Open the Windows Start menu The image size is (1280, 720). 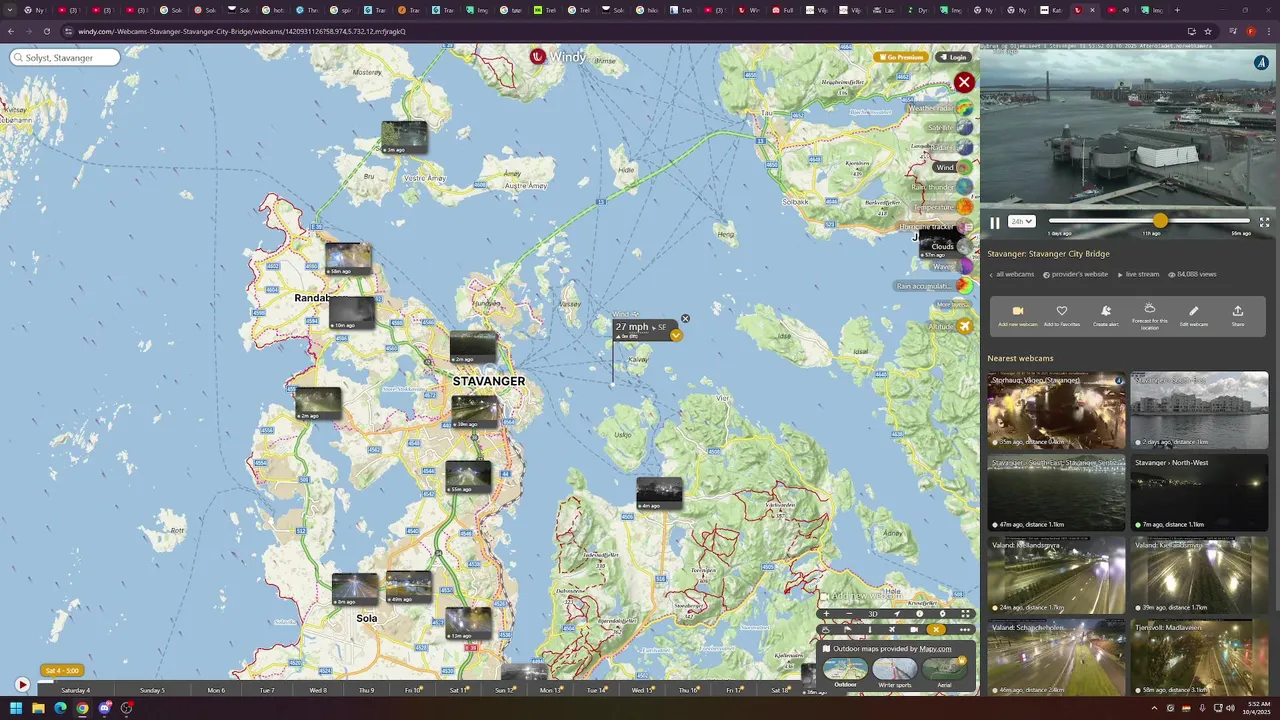16,708
